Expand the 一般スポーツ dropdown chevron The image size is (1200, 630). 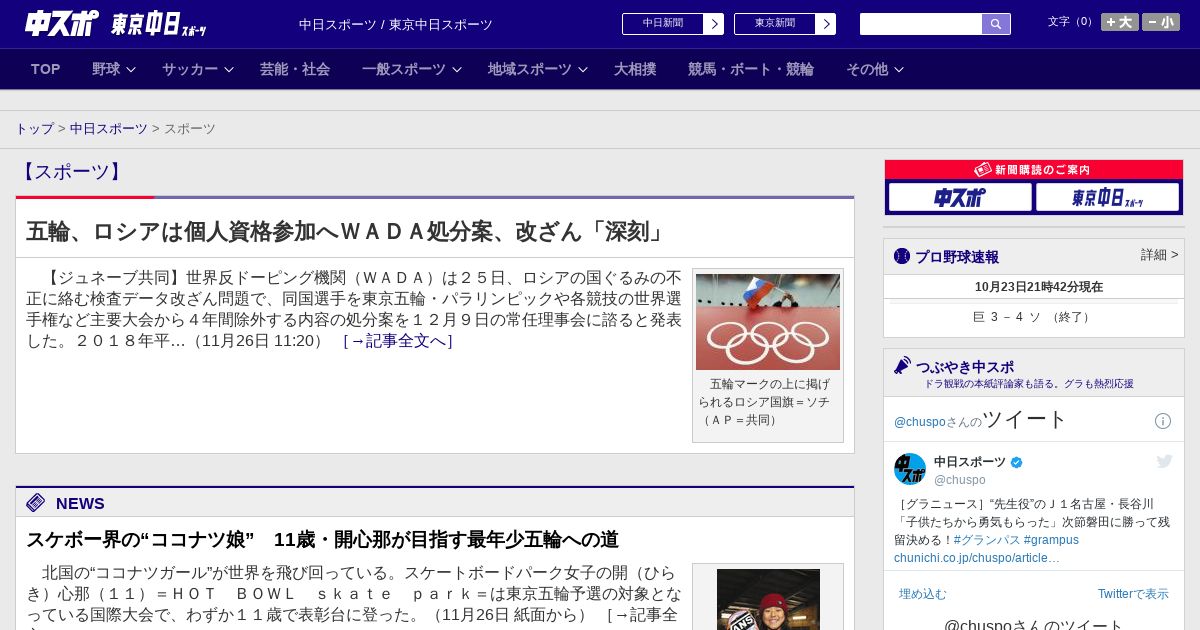(x=457, y=70)
